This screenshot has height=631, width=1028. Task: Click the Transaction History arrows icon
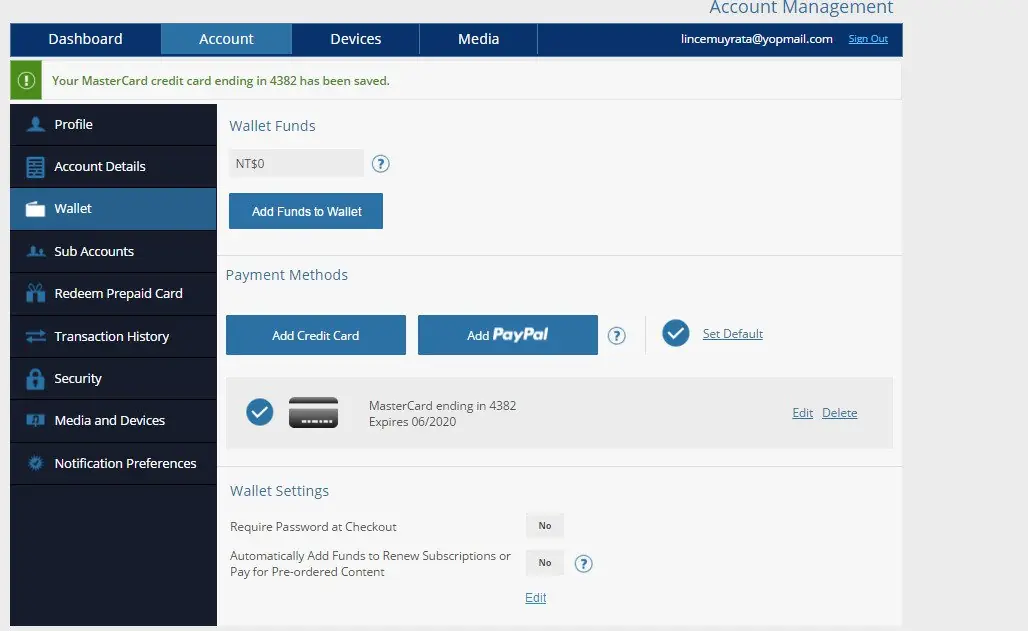[35, 336]
